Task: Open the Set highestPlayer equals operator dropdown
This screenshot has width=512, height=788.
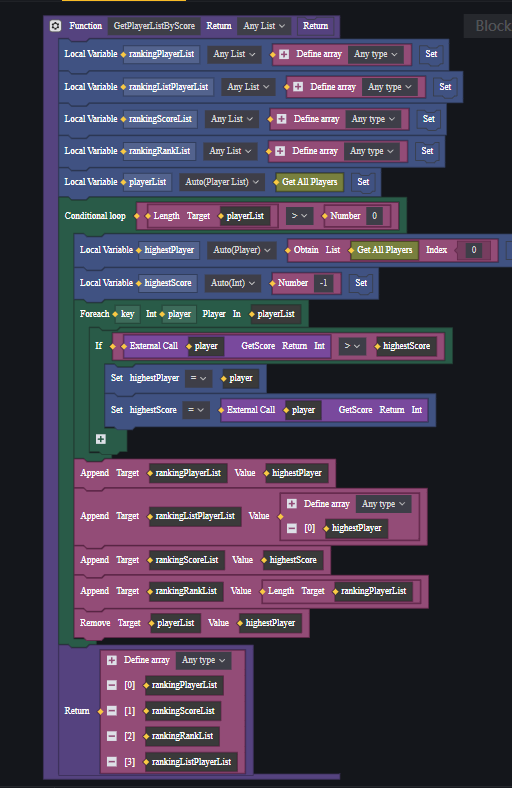Action: coord(198,378)
